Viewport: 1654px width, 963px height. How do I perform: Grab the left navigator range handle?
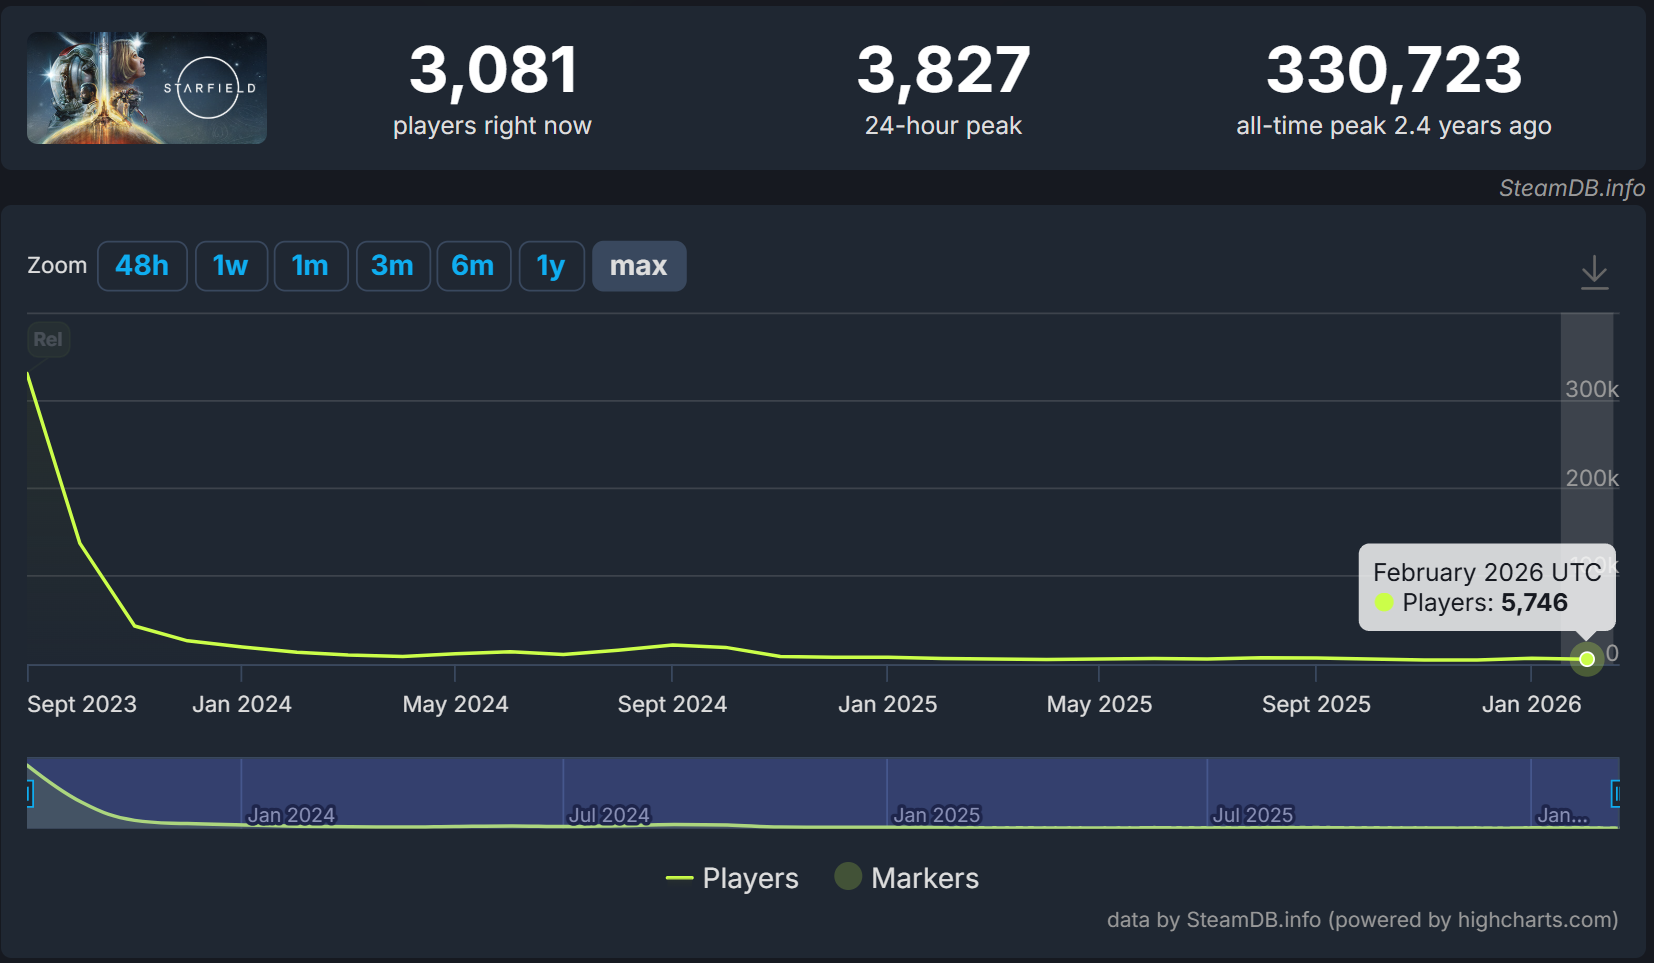[29, 794]
